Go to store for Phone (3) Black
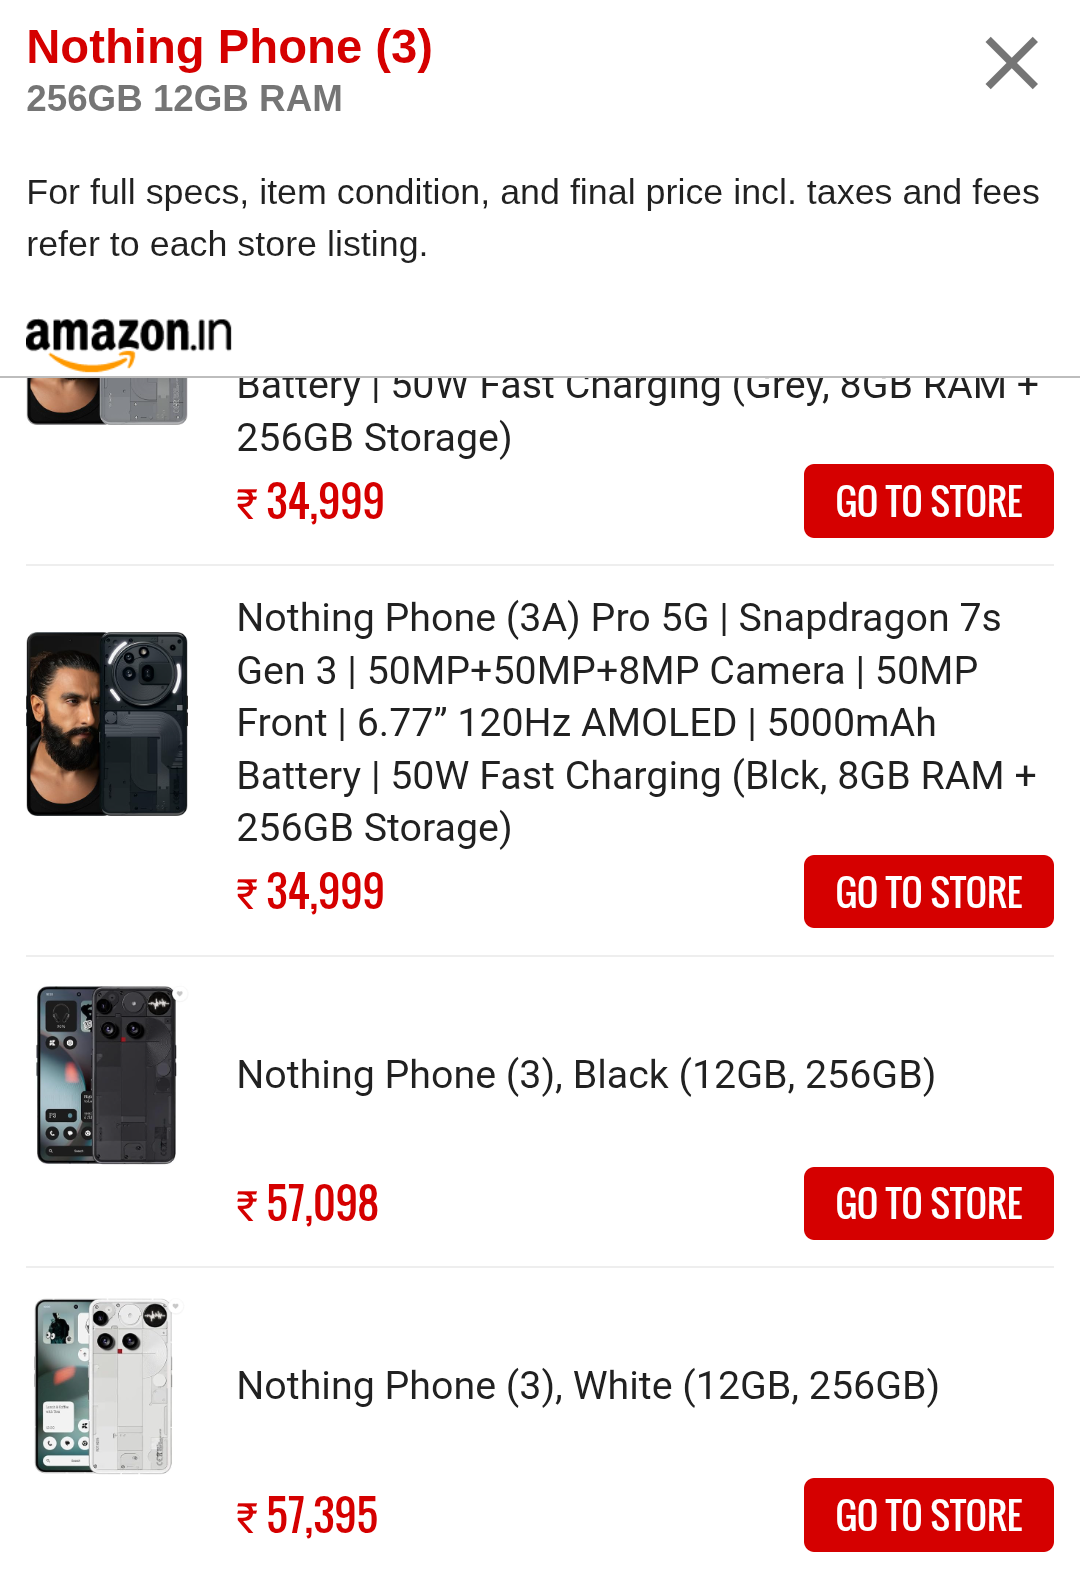Screen dimensions: 1080x1584 [928, 1204]
